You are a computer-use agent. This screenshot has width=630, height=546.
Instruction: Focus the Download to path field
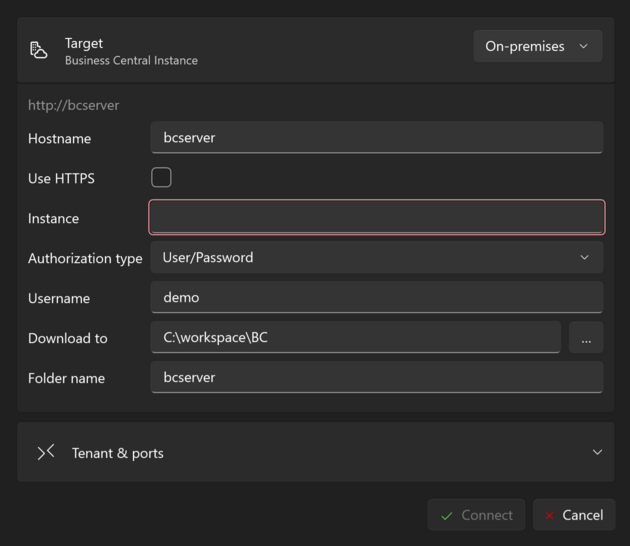pyautogui.click(x=356, y=337)
